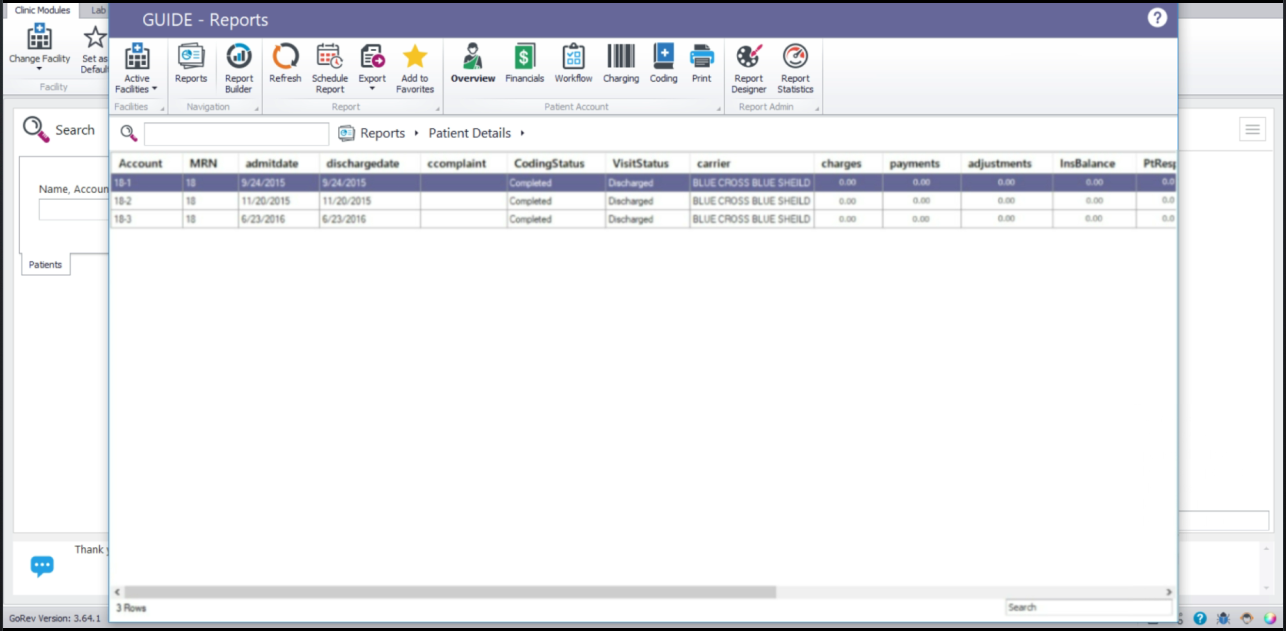This screenshot has height=631, width=1286.
Task: Click the grid scrollbar right arrow
Action: 1168,592
